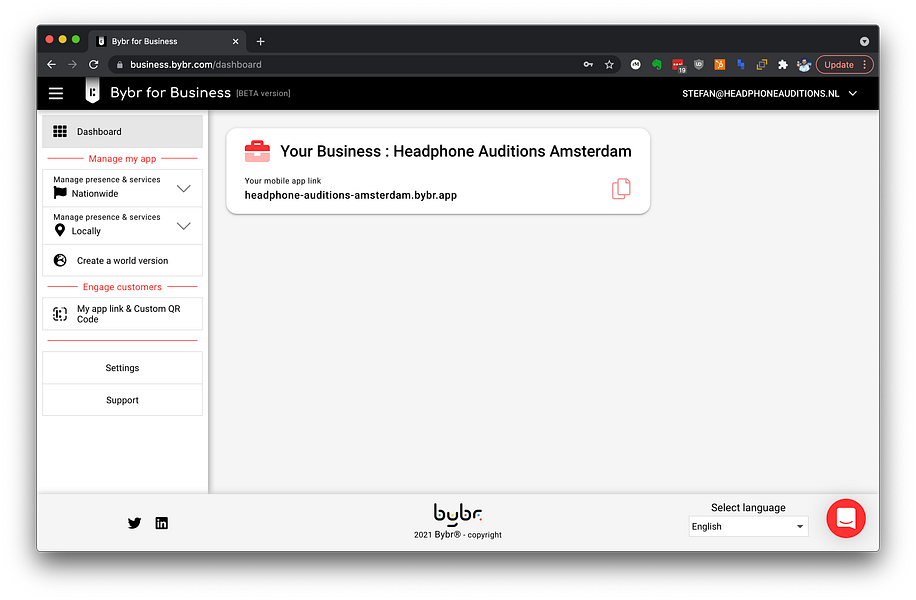Select the Nationwide flag icon

pos(58,192)
